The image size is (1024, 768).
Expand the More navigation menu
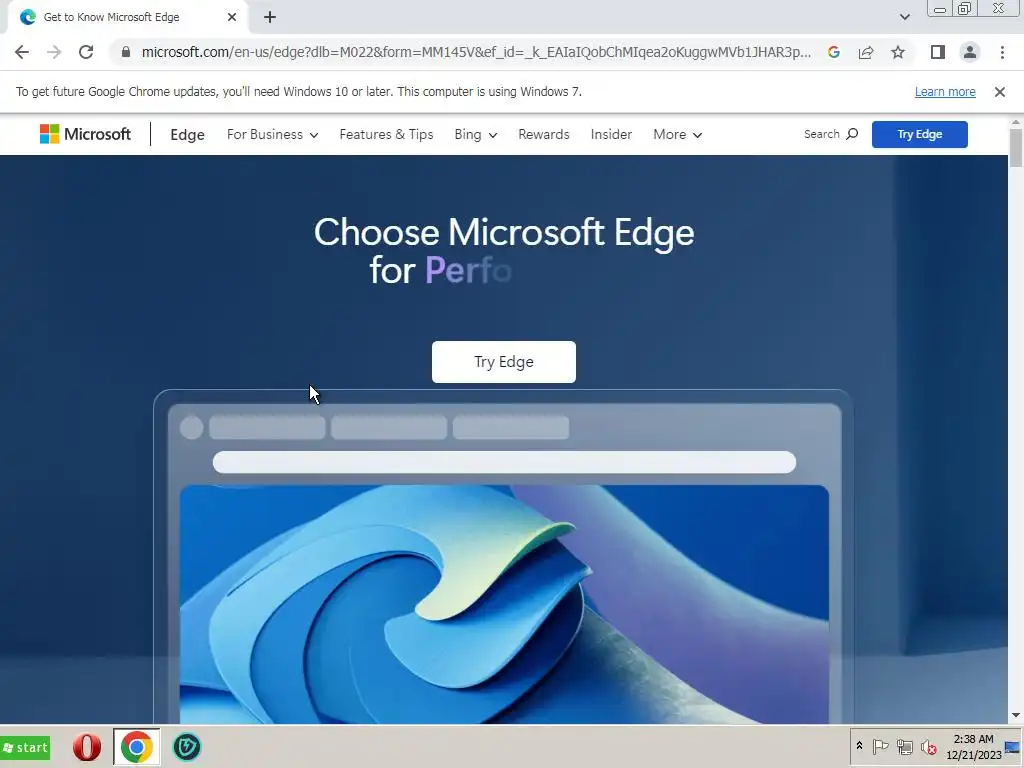pyautogui.click(x=677, y=135)
